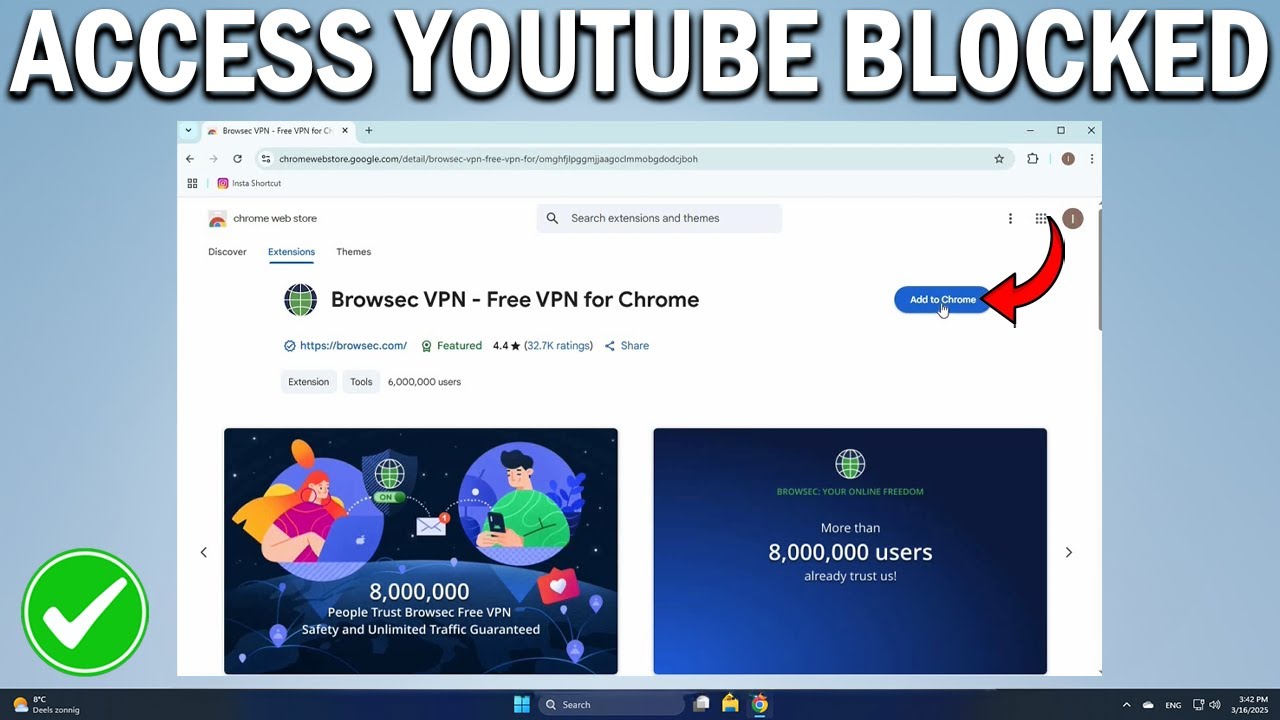Show next screenshot with right arrow
Screen dimensions: 1280x720
(1068, 552)
